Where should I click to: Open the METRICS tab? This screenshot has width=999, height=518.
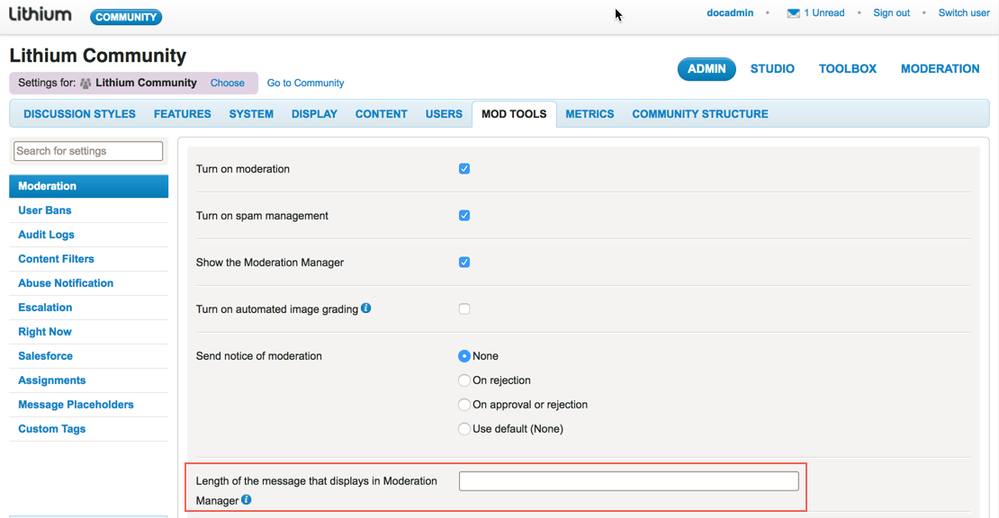[590, 114]
